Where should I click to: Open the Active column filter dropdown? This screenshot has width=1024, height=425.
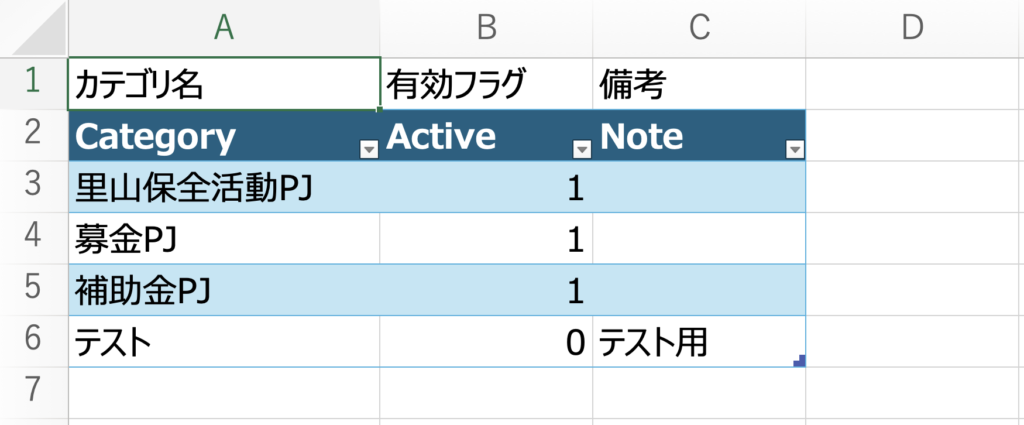pos(582,149)
